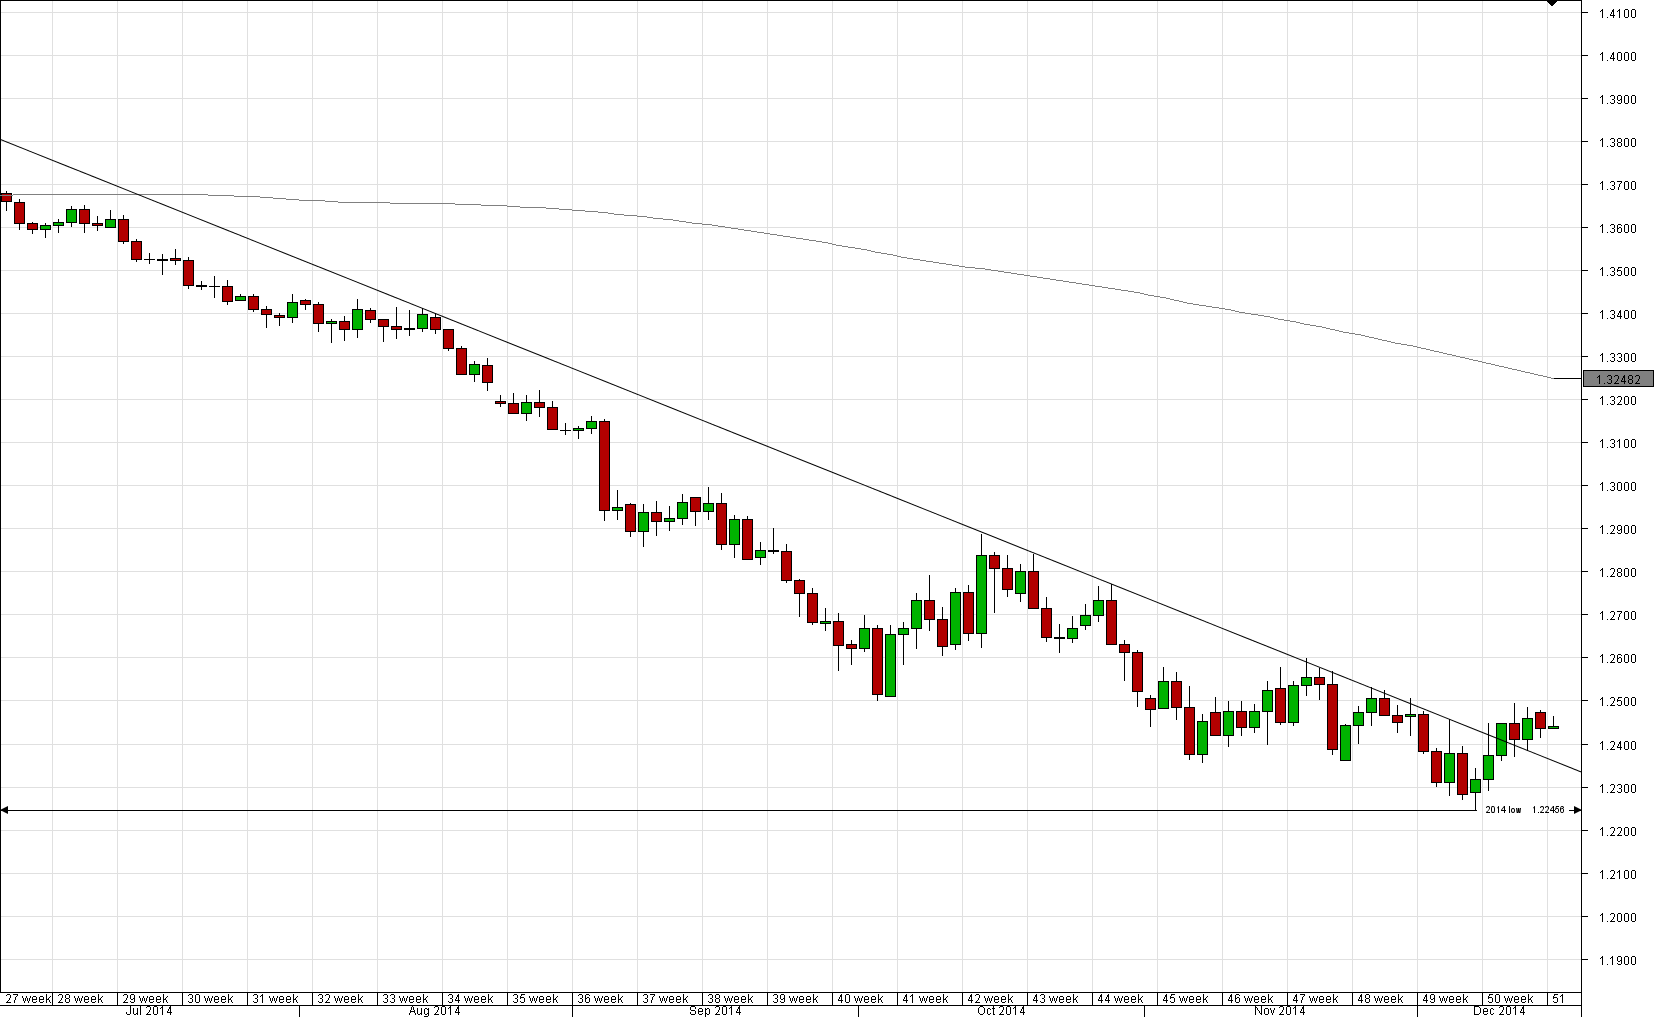Click the 1.2800 price axis label
Viewport: 1655px width, 1017px height.
pyautogui.click(x=1617, y=572)
